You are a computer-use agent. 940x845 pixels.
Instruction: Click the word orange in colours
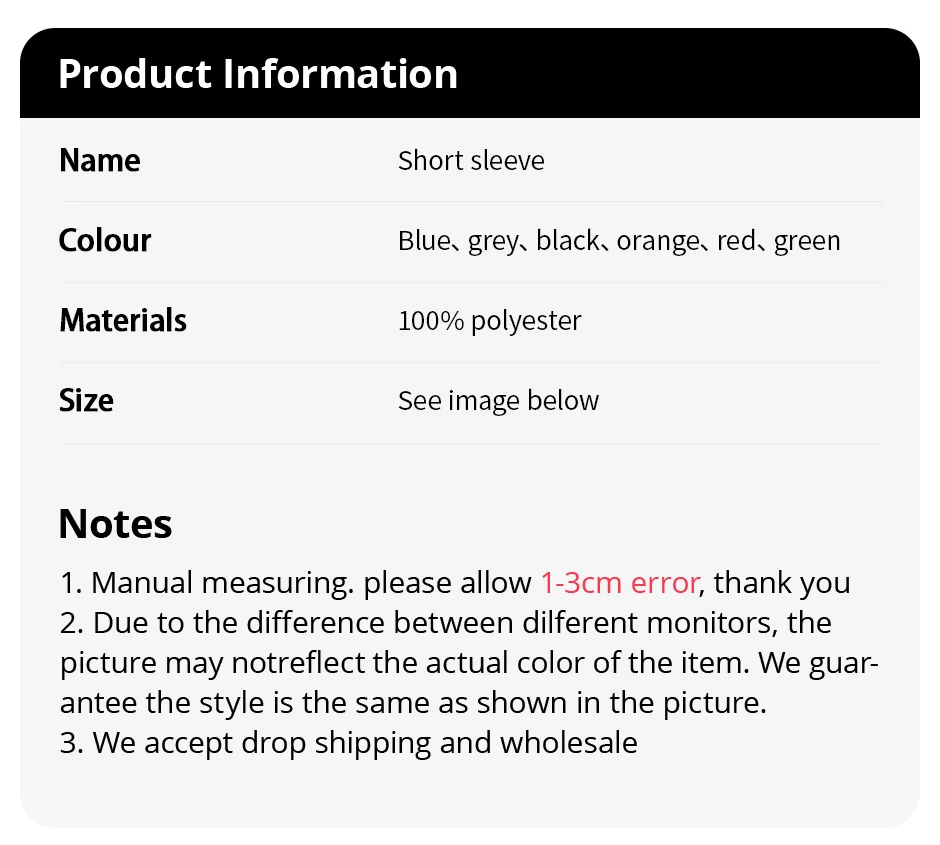pos(658,242)
